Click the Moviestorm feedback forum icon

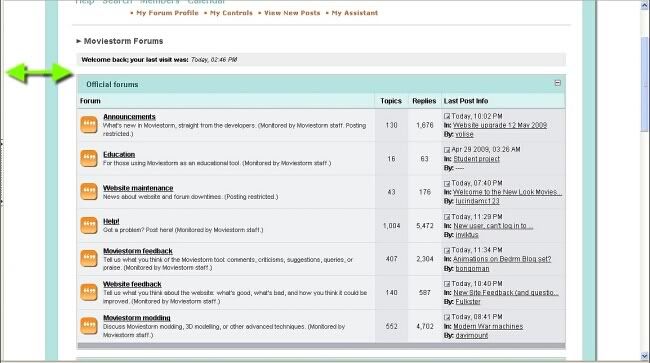click(x=89, y=259)
